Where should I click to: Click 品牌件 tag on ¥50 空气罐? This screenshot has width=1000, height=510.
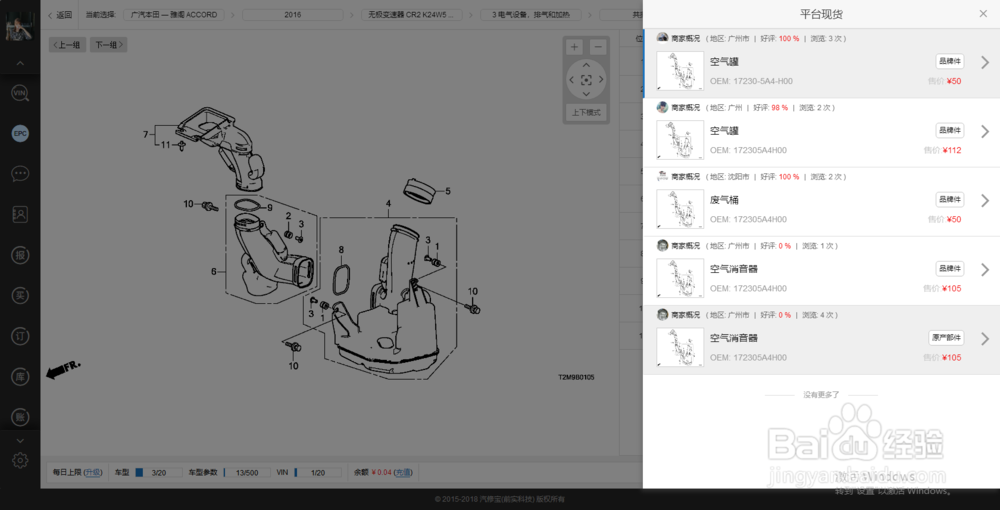point(950,62)
